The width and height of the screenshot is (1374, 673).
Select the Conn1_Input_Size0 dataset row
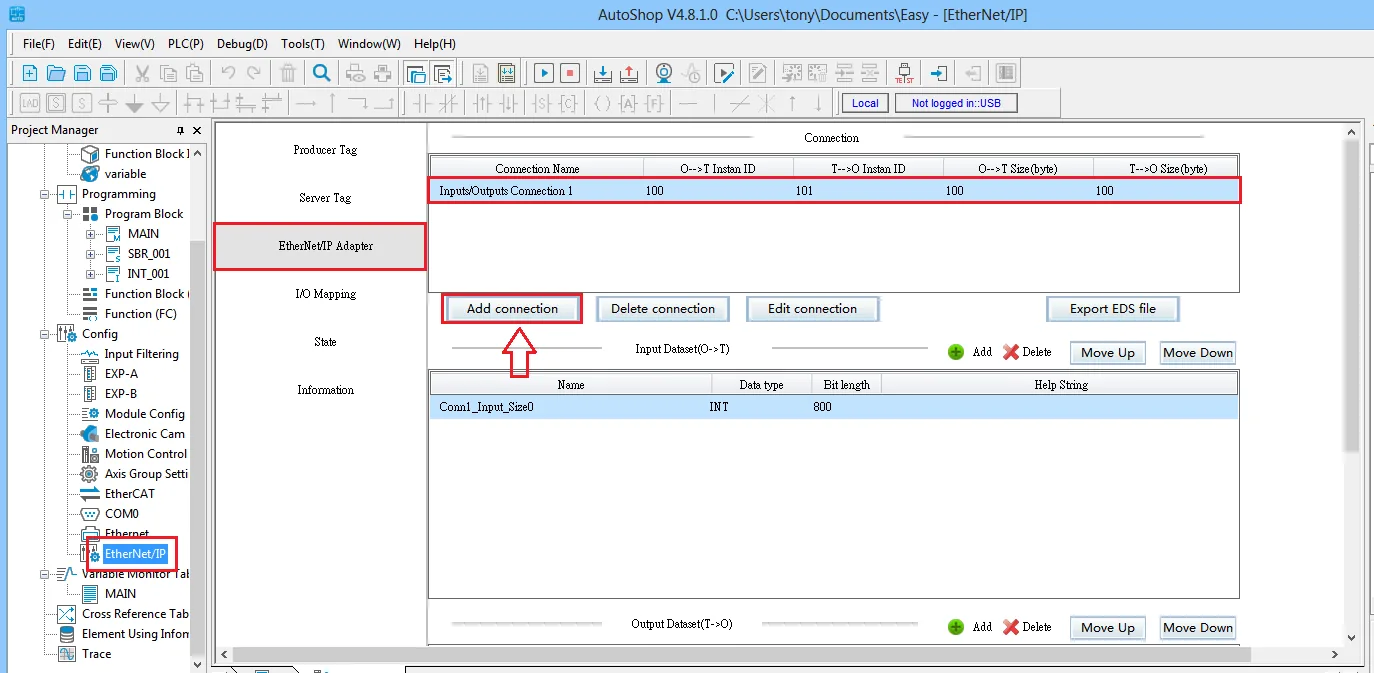point(834,407)
